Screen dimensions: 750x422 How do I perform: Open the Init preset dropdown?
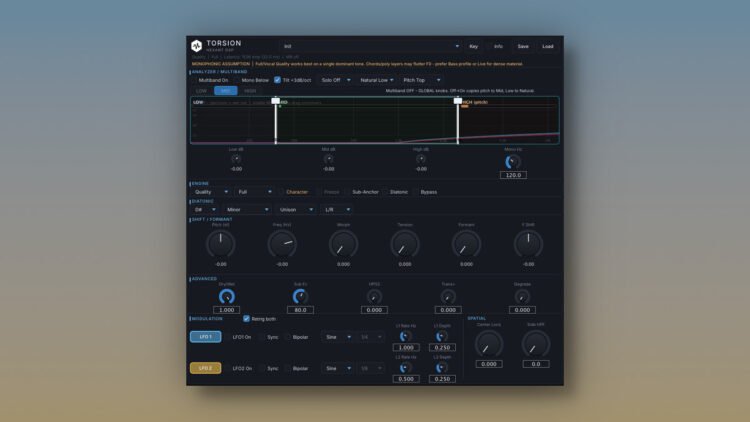tap(371, 46)
